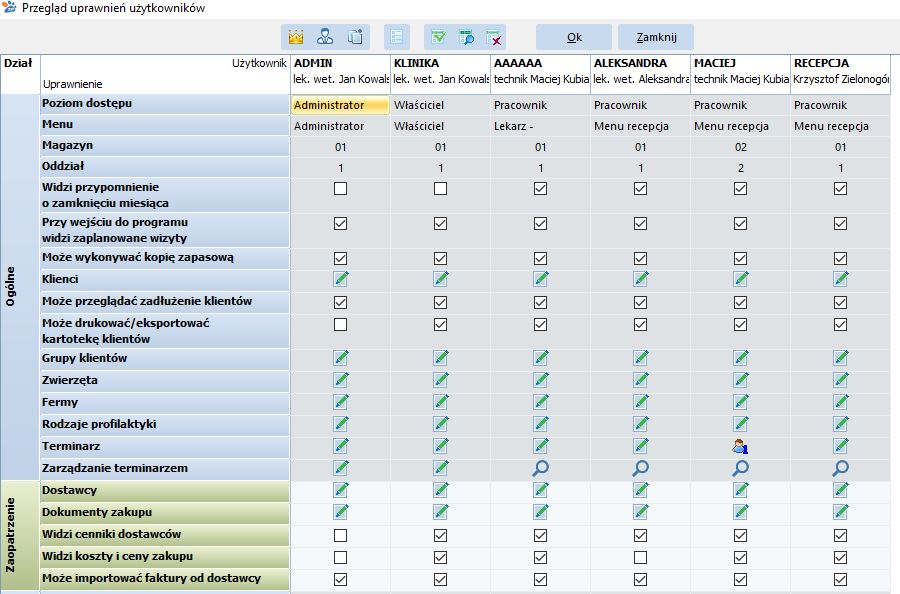The image size is (900, 594).
Task: Click KLINIKA's Grupy klientów edit icon
Action: click(441, 358)
